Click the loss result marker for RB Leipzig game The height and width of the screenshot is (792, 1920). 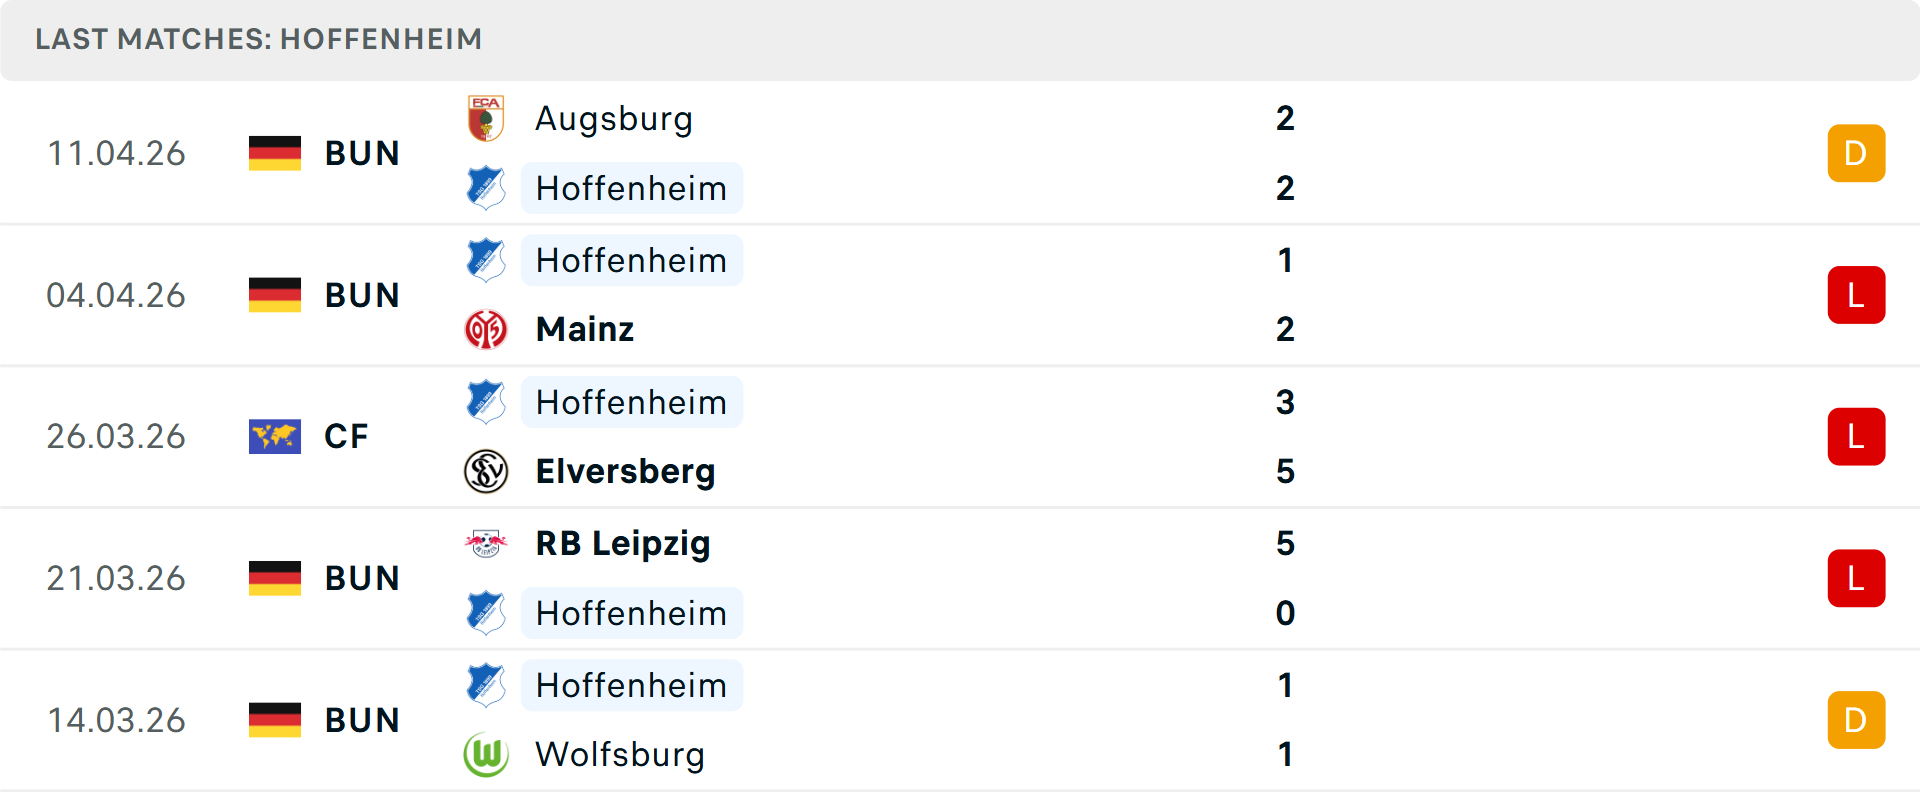1856,577
